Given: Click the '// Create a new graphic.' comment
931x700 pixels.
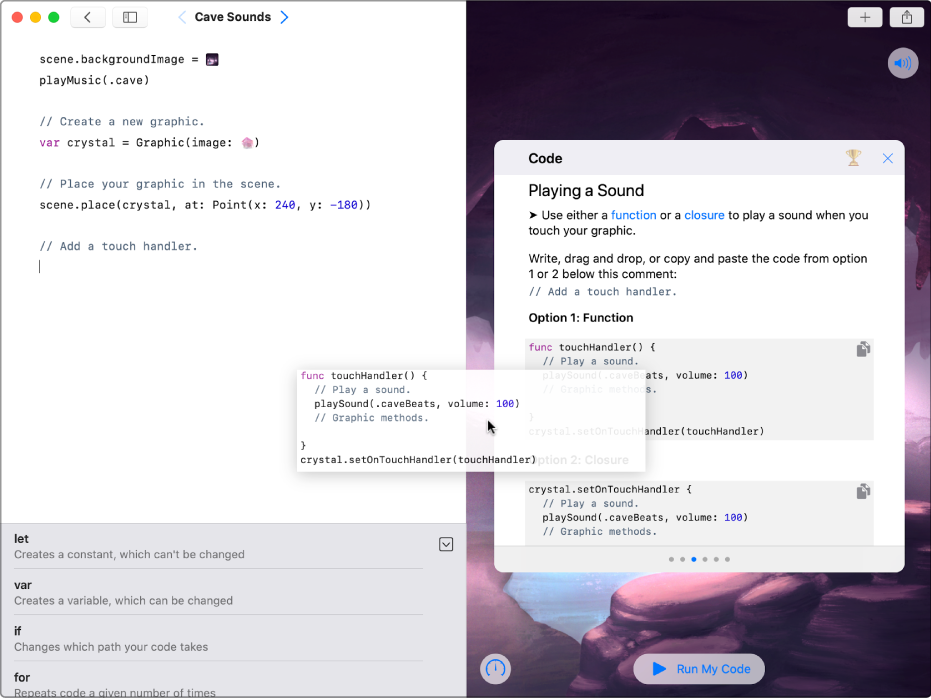Looking at the screenshot, I should click(122, 122).
